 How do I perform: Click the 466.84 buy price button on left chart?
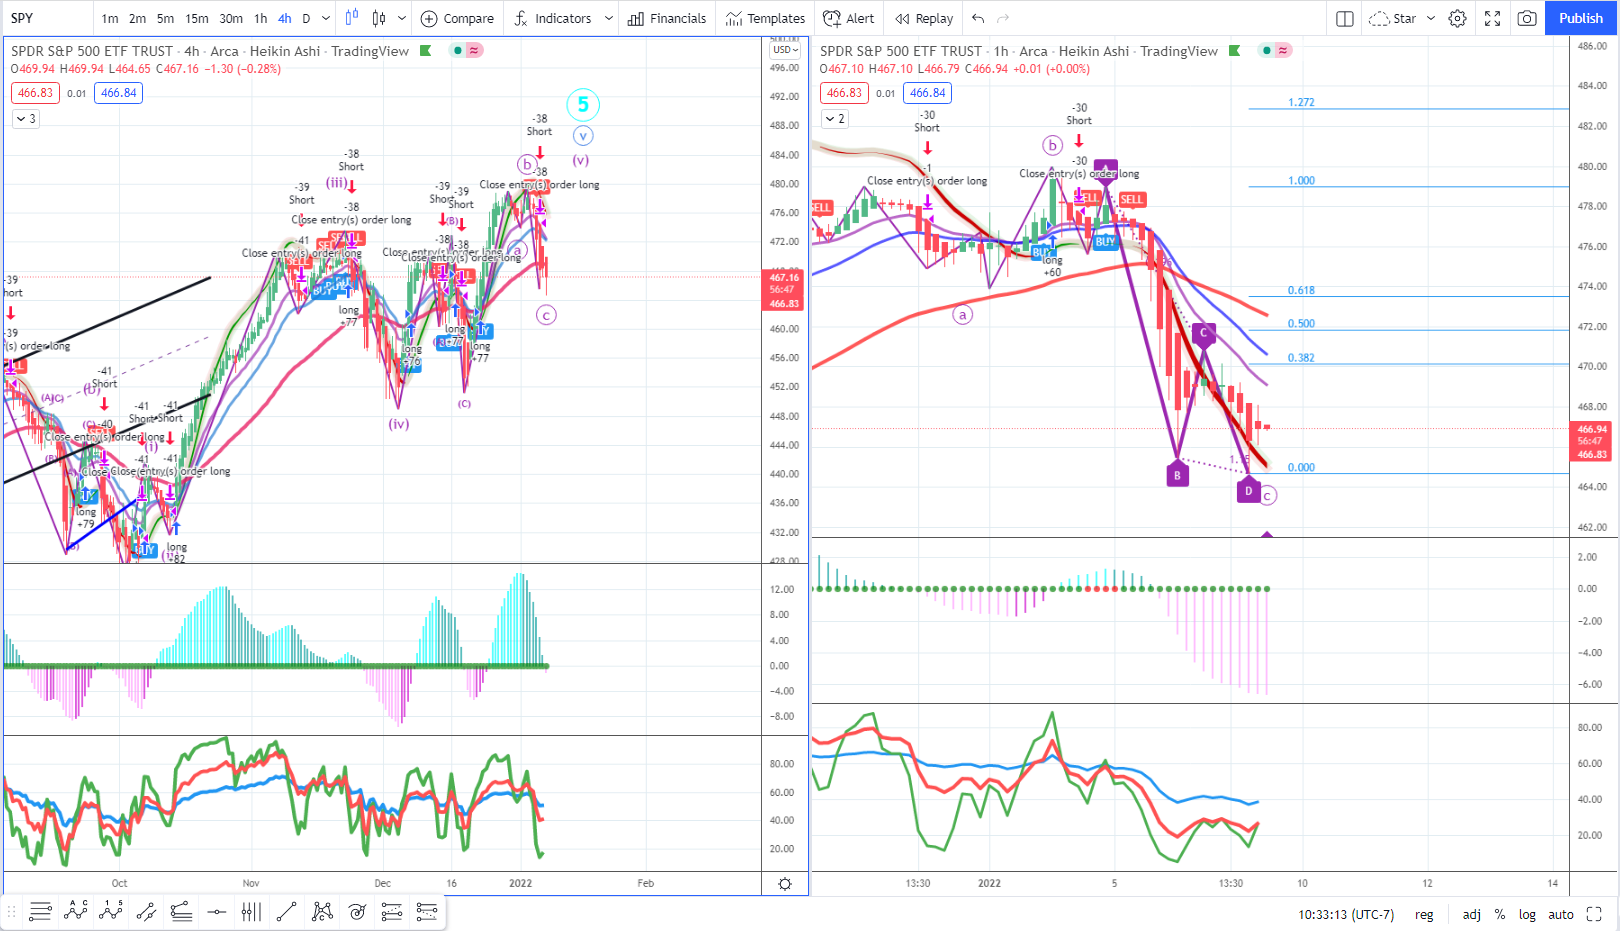click(x=119, y=93)
